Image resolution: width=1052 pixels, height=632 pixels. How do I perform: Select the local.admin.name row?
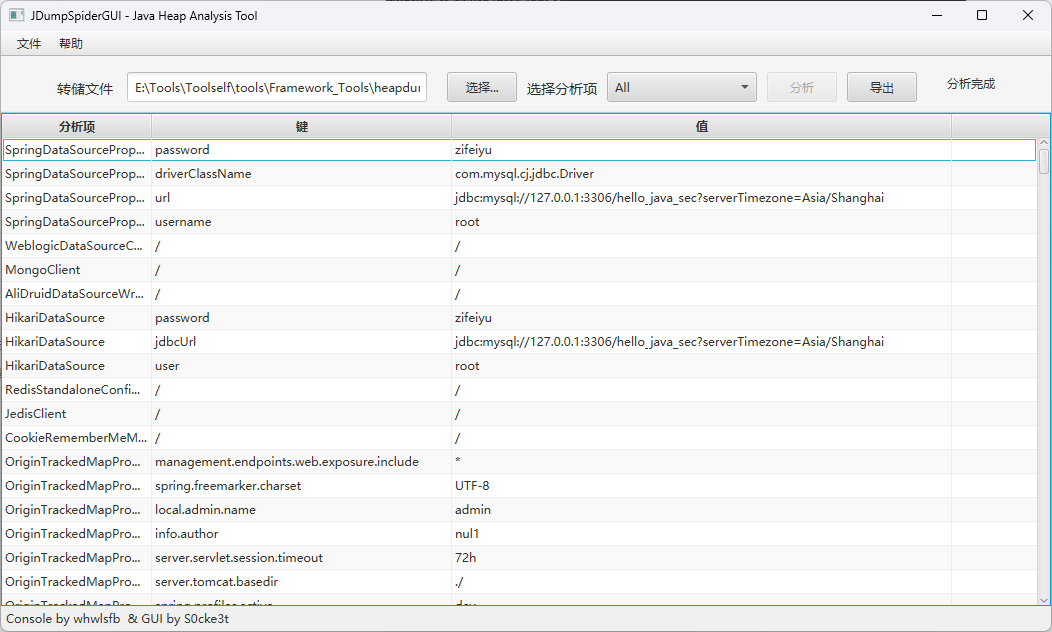519,509
